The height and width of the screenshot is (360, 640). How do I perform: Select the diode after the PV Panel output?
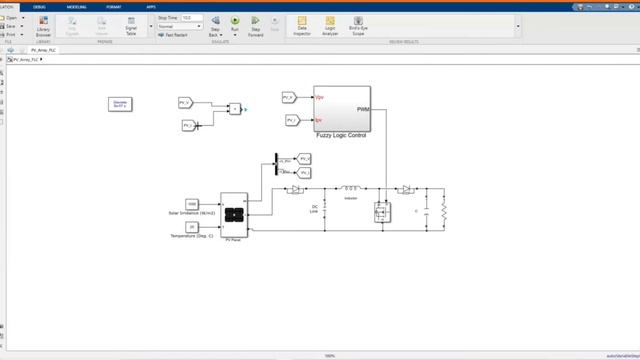[x=295, y=189]
